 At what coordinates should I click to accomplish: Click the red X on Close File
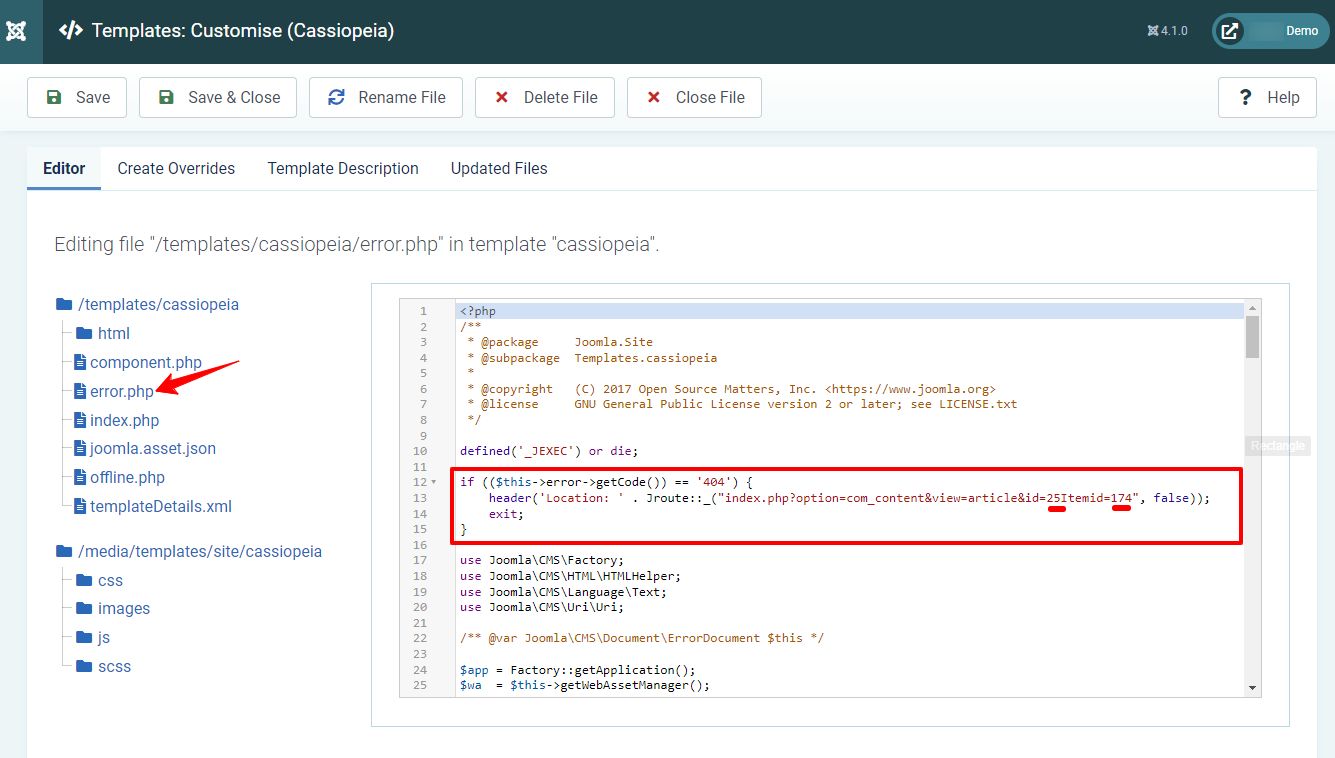[654, 97]
